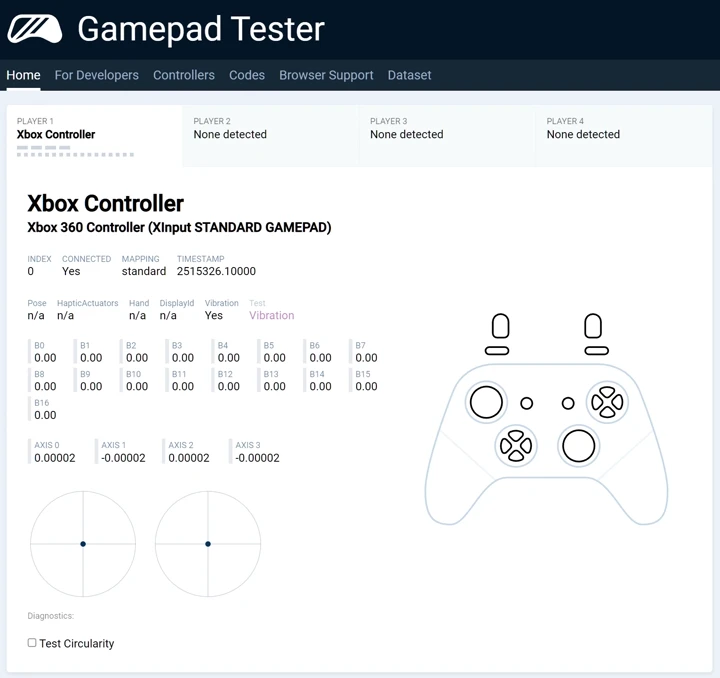Click the face buttons cluster on diagram
Viewport: 720px width, 678px height.
(607, 402)
